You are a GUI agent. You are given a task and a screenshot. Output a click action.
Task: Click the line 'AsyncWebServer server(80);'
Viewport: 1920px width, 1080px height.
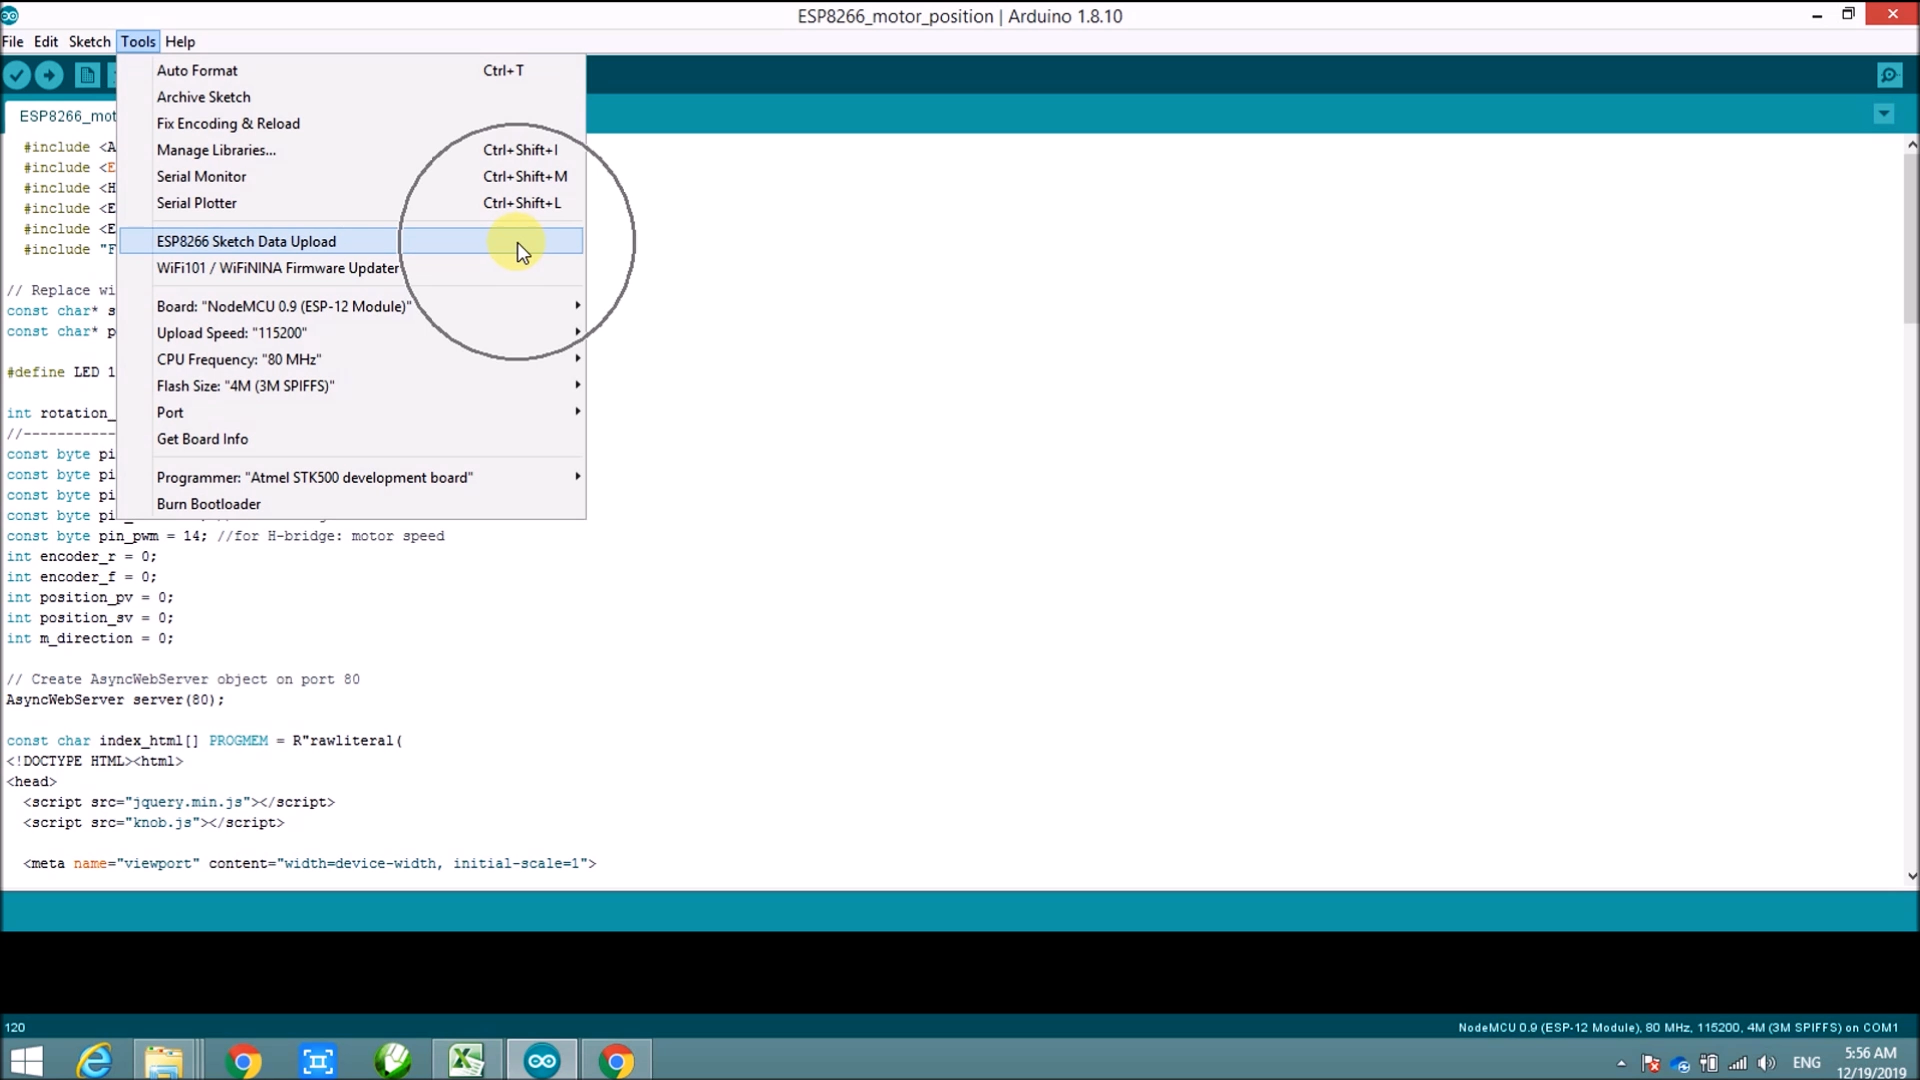click(x=115, y=700)
